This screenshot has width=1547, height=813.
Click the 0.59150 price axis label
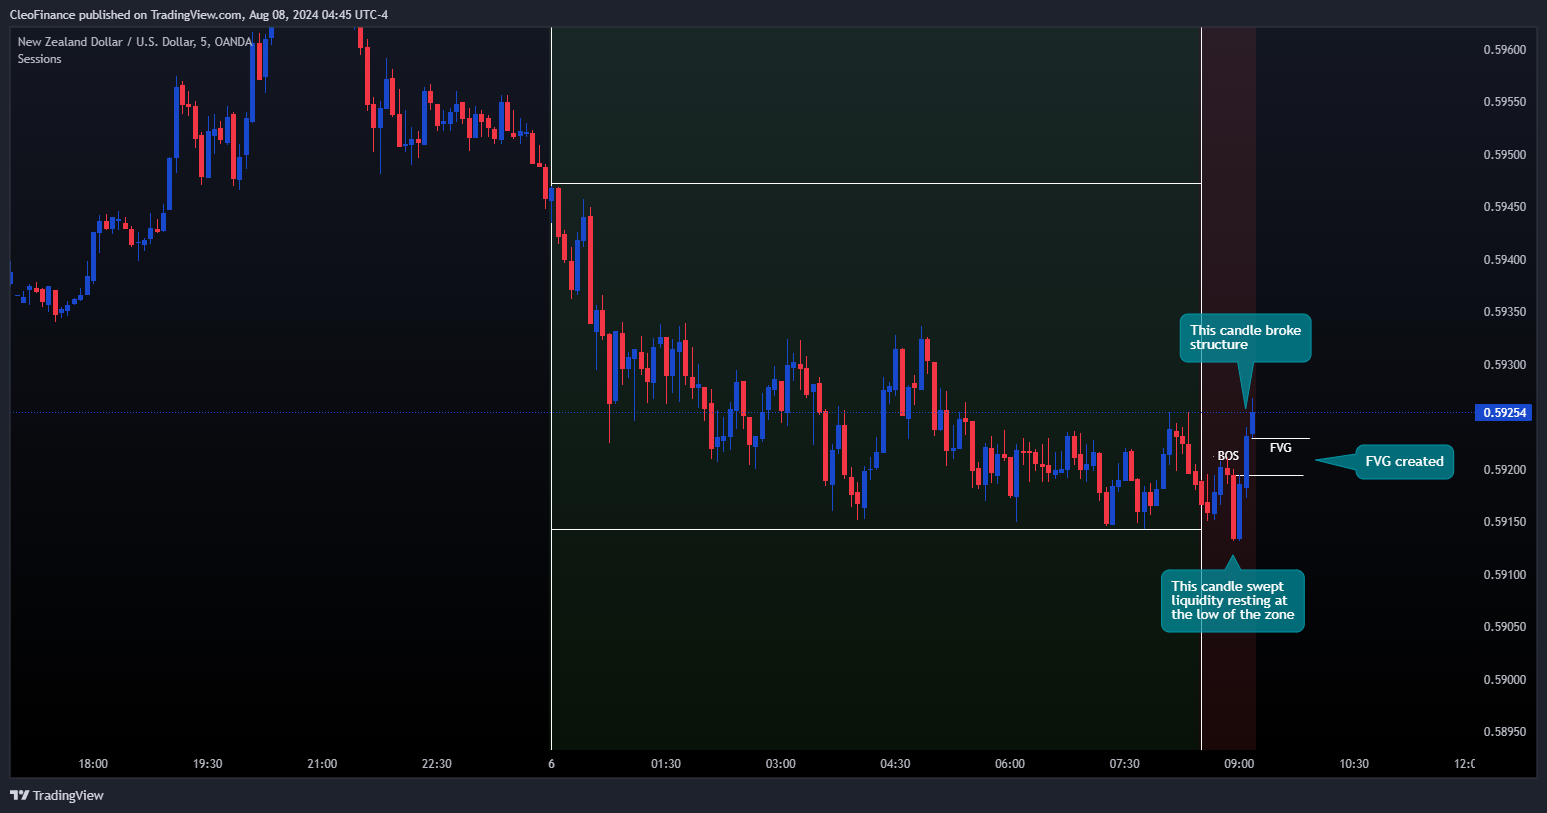click(1504, 522)
